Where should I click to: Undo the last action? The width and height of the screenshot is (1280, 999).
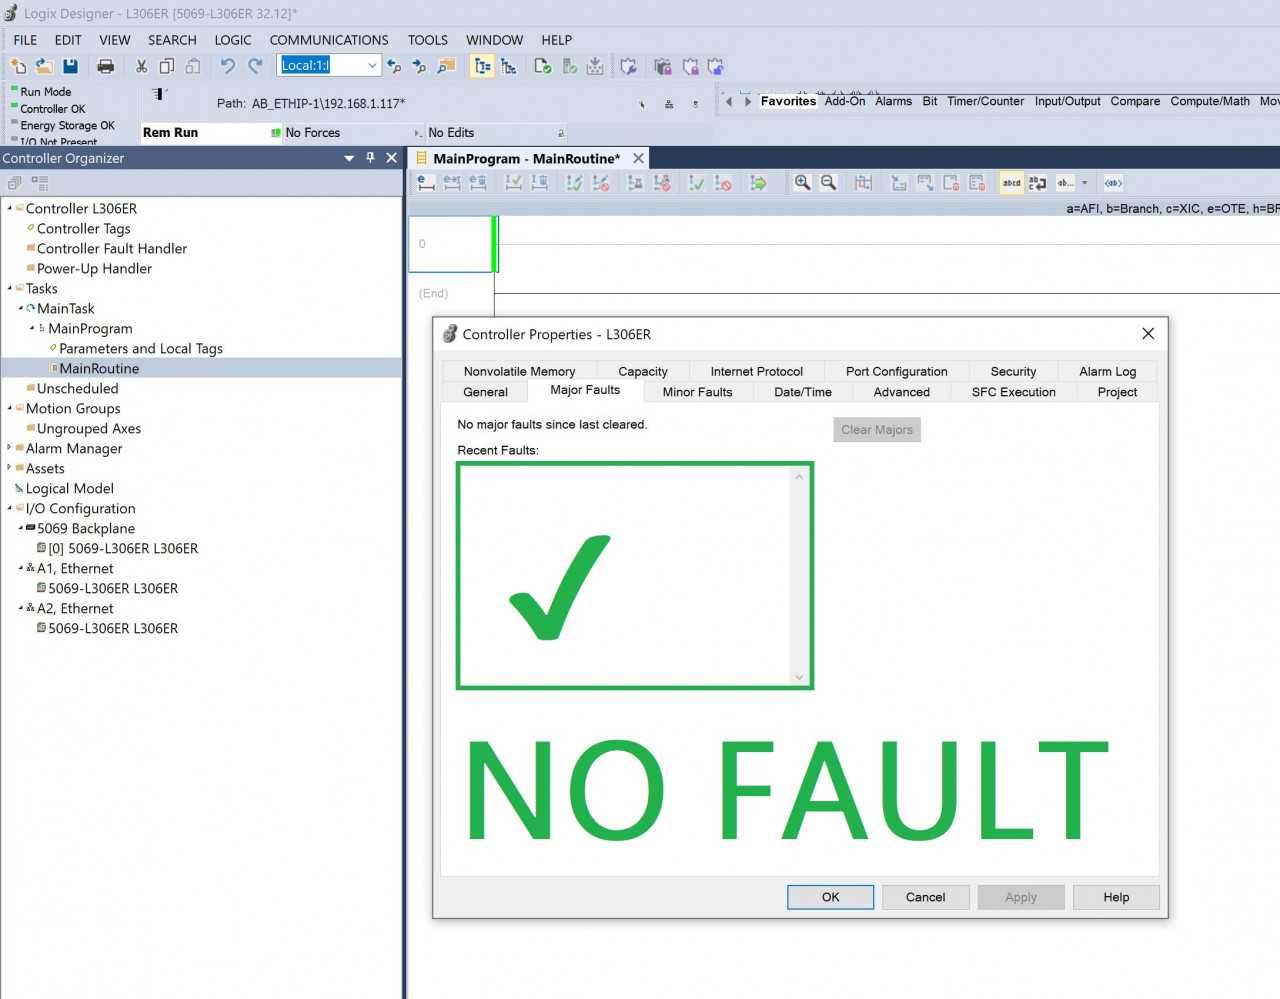(x=228, y=66)
